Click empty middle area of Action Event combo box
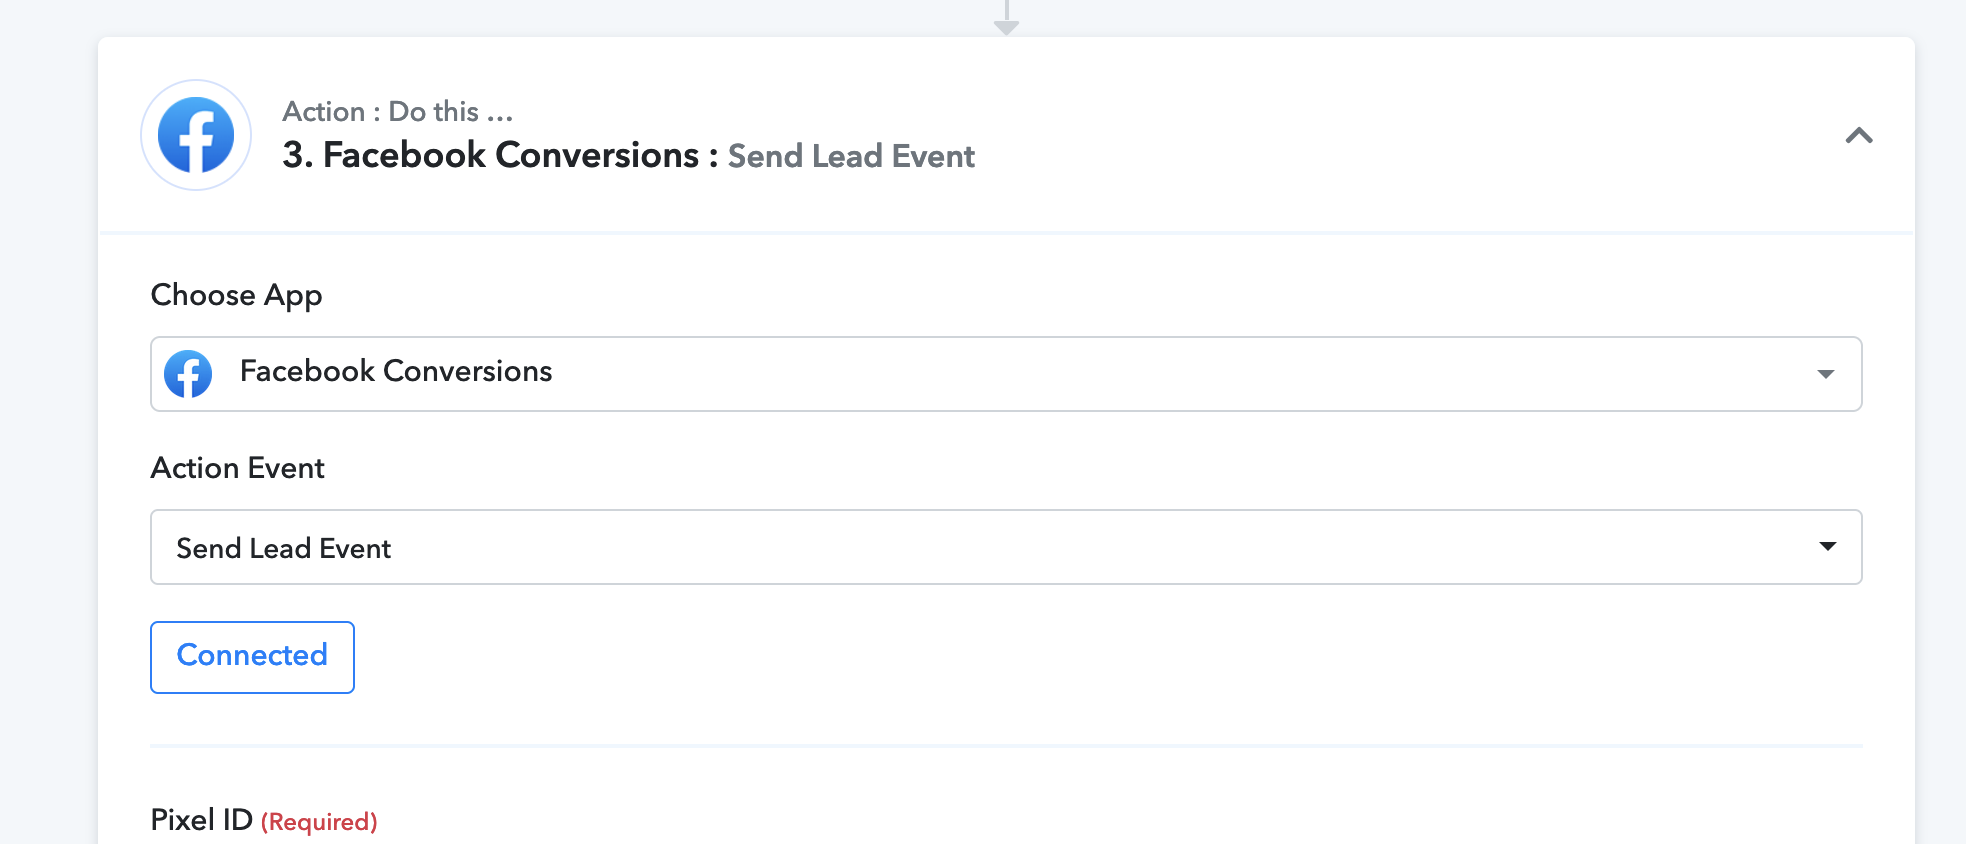The height and width of the screenshot is (844, 1966). (1100, 547)
